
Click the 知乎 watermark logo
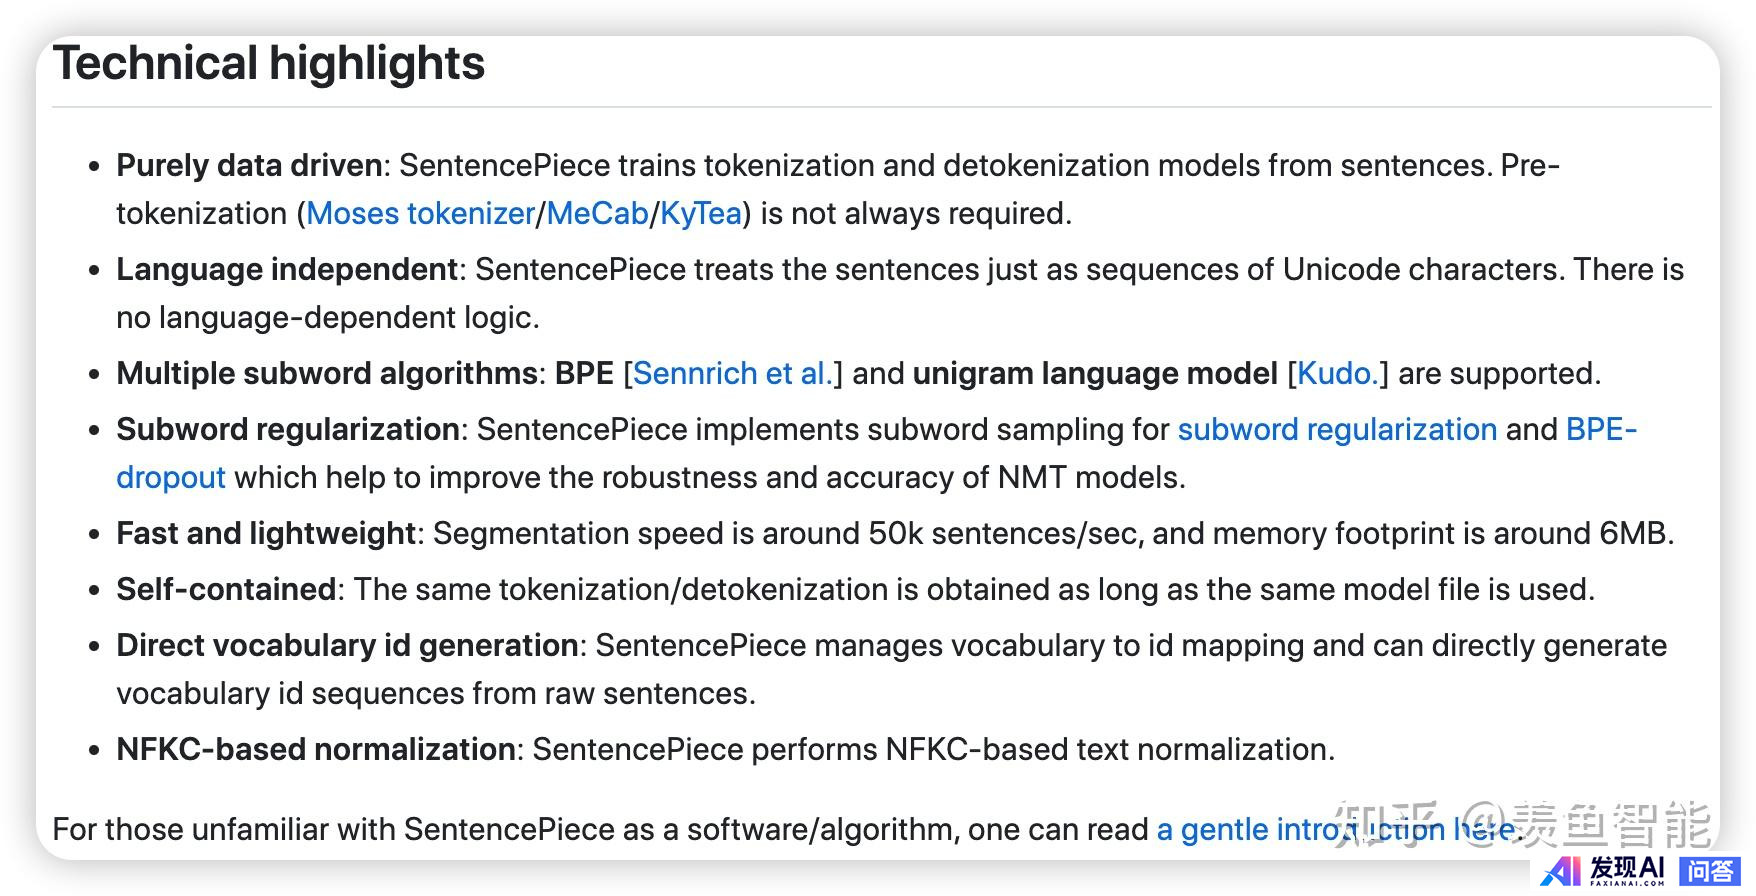coord(1386,824)
